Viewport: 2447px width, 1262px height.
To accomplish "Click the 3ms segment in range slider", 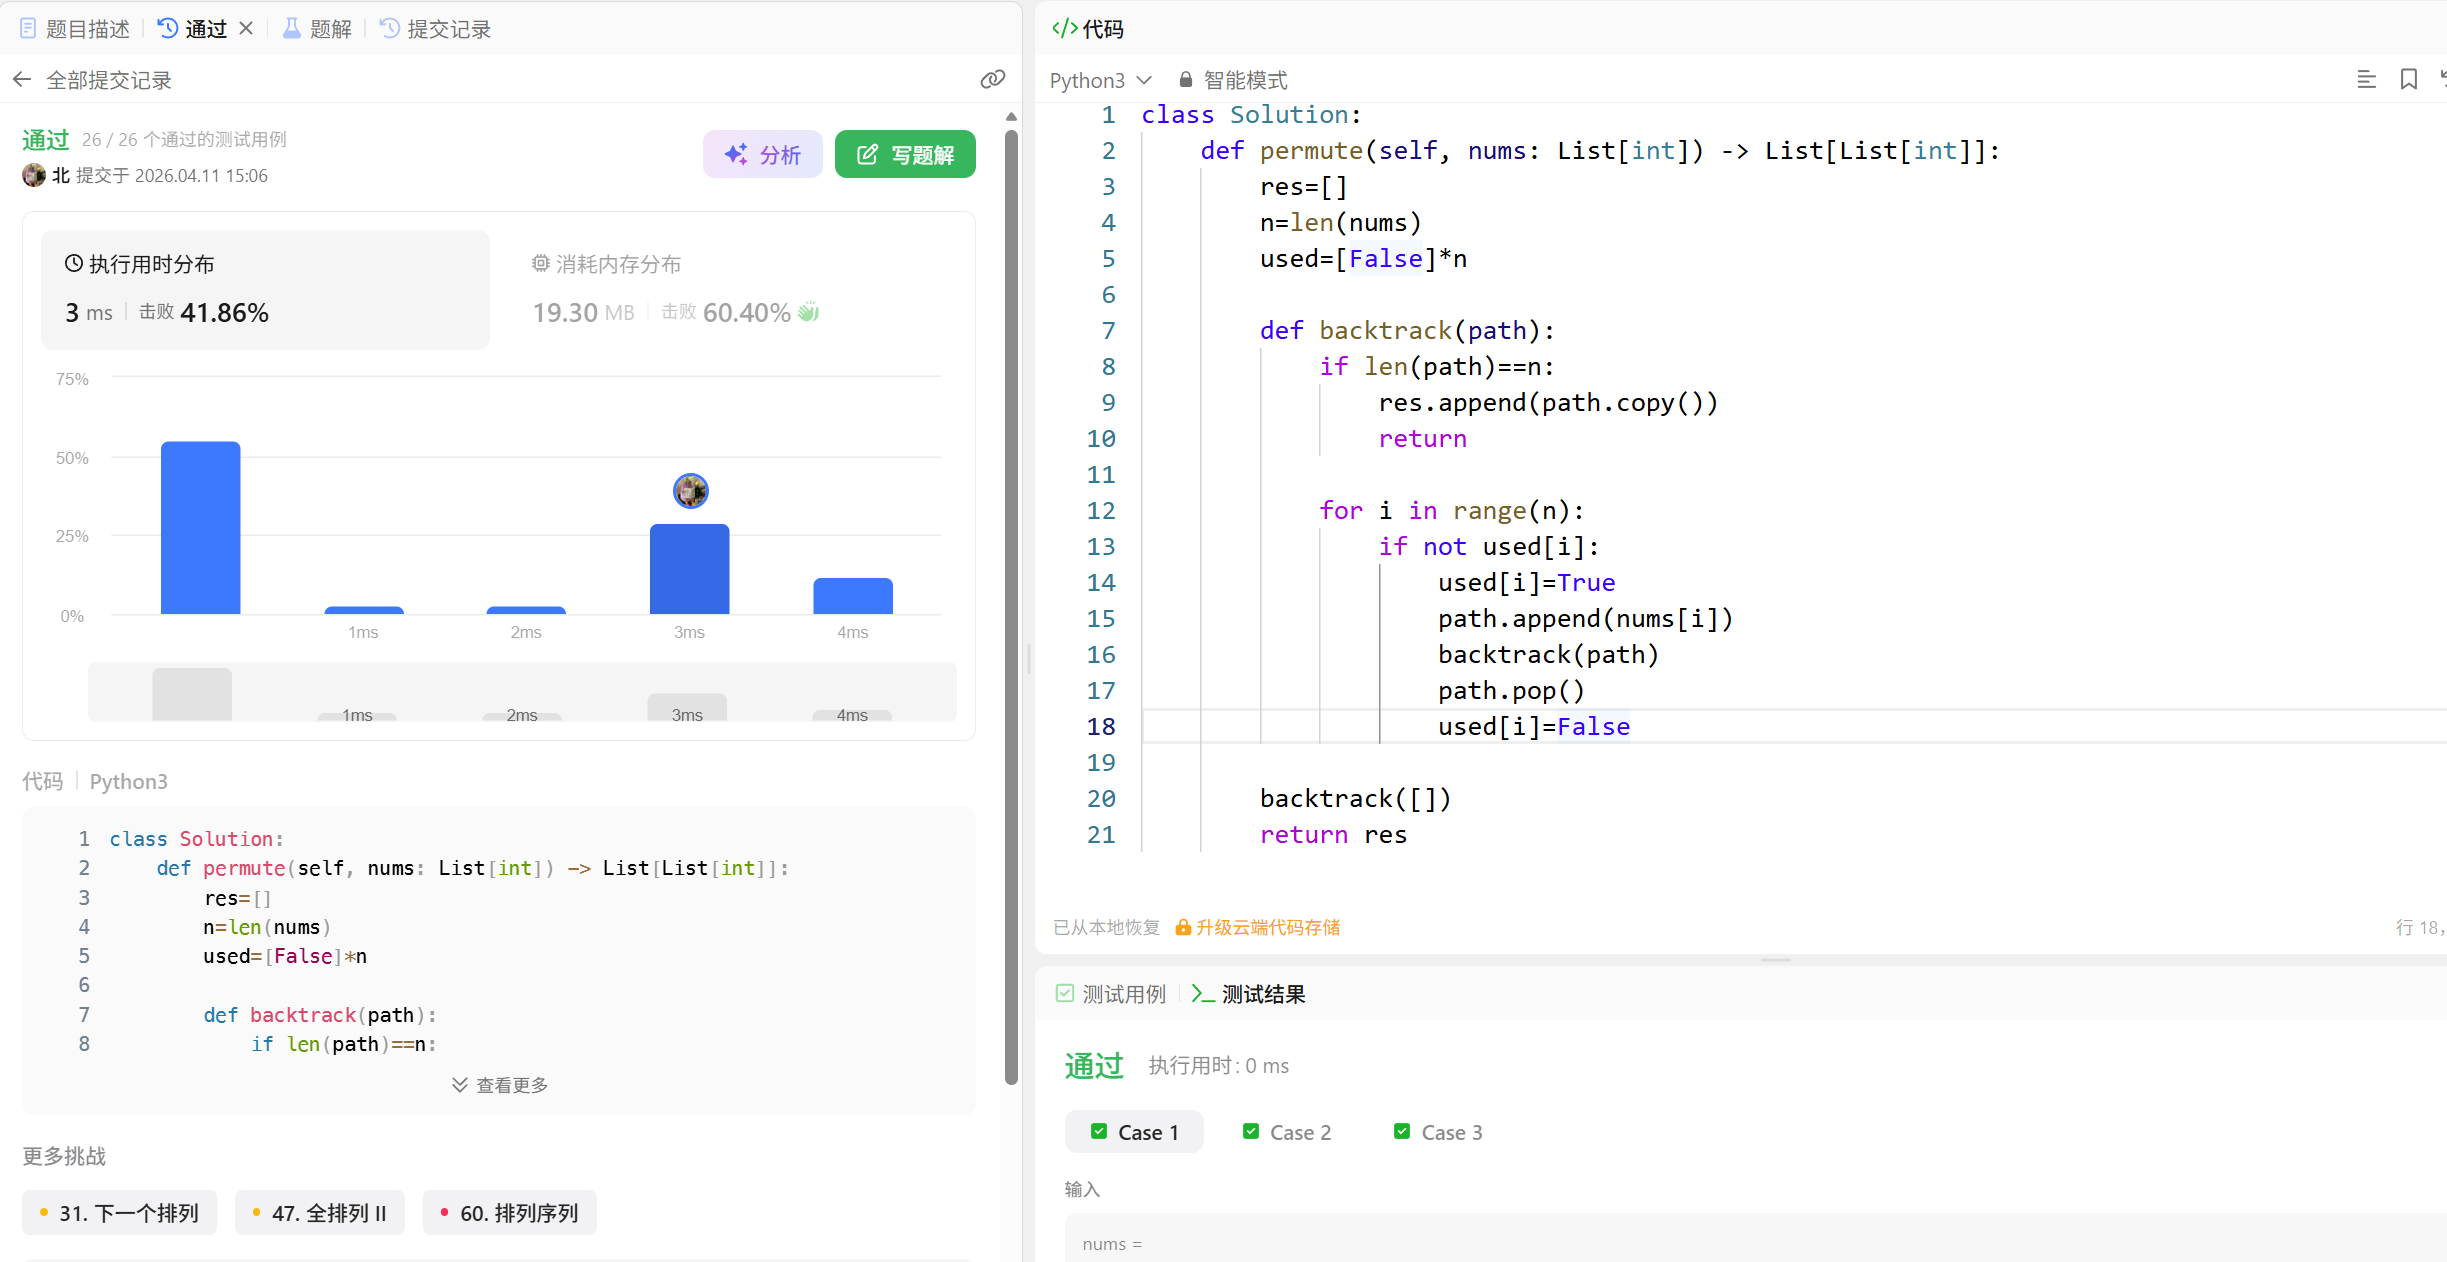I will 687,707.
